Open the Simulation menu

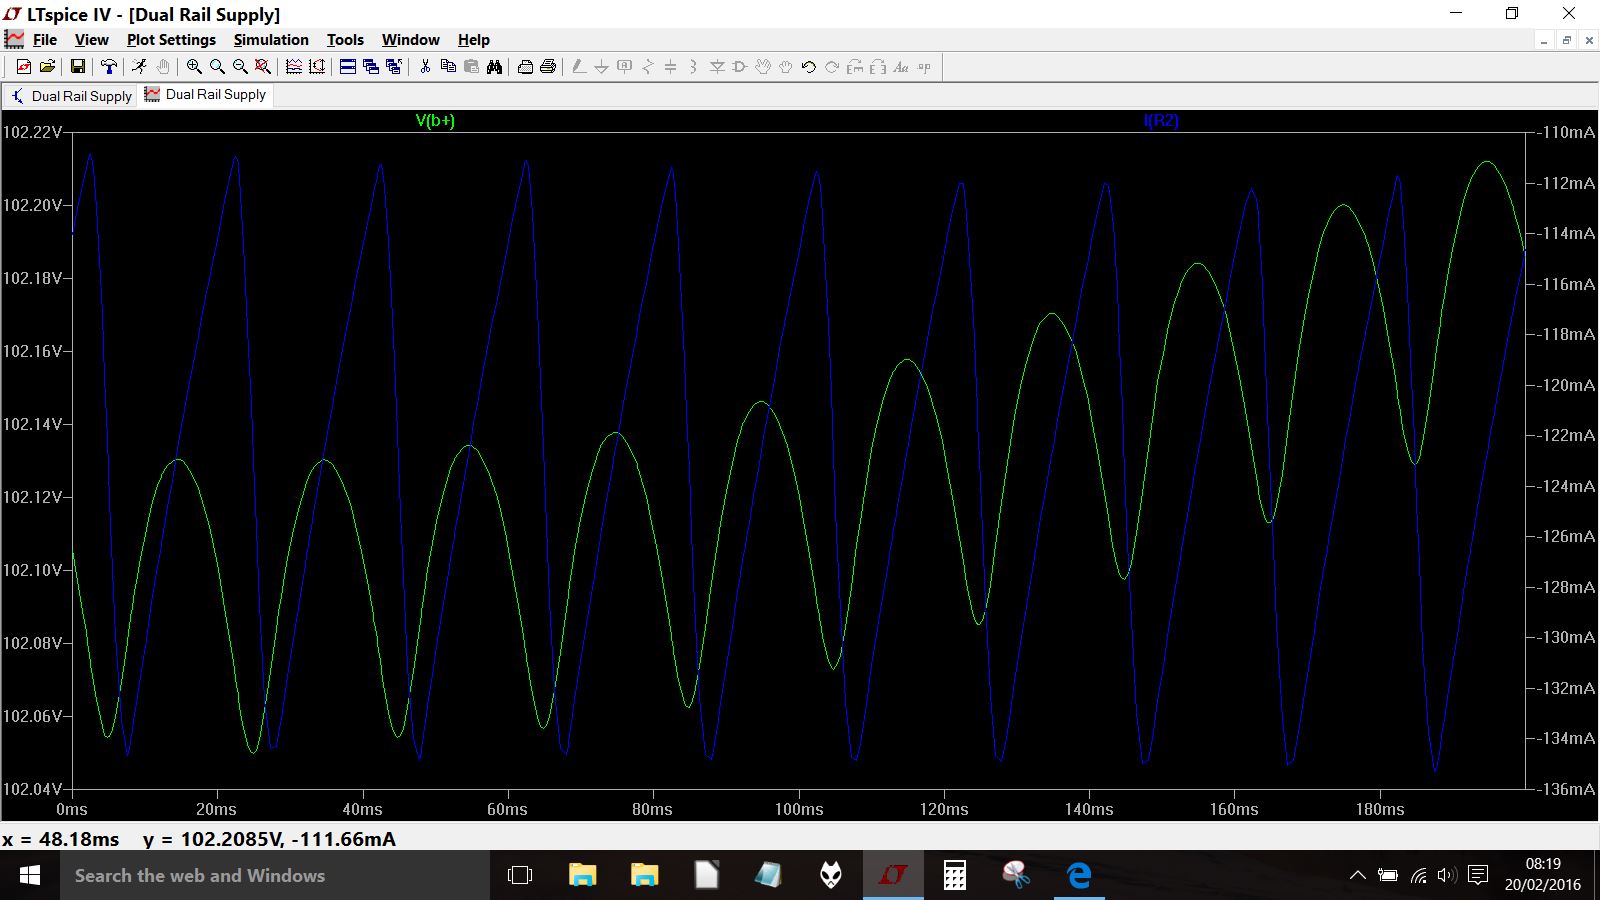271,40
